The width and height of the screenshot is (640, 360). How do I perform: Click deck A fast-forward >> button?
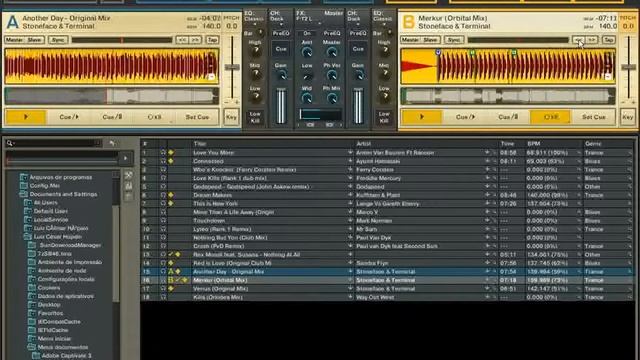coord(196,40)
